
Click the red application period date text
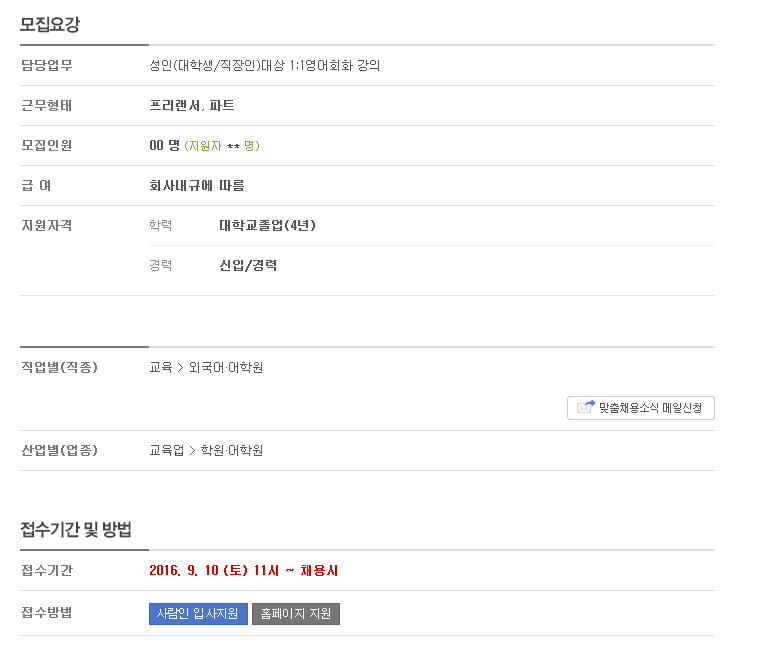point(244,570)
